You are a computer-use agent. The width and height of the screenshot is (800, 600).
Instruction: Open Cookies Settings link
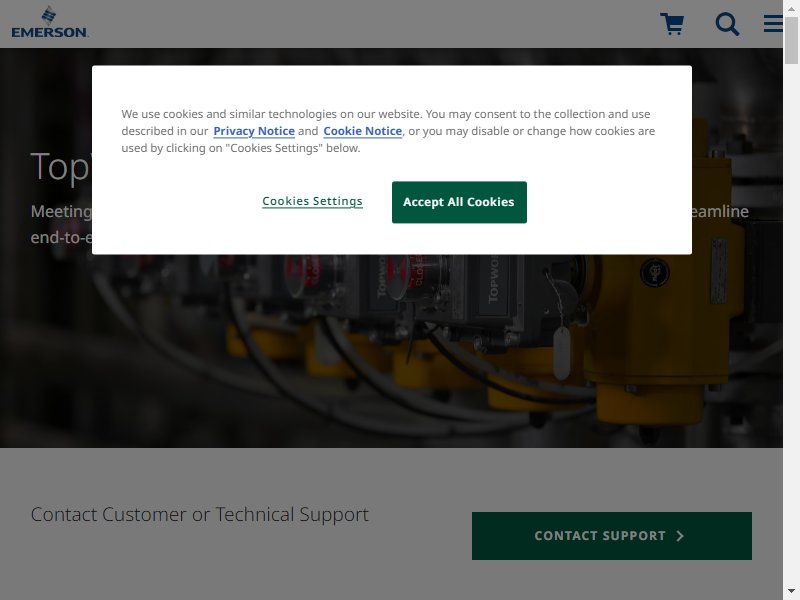pyautogui.click(x=312, y=201)
